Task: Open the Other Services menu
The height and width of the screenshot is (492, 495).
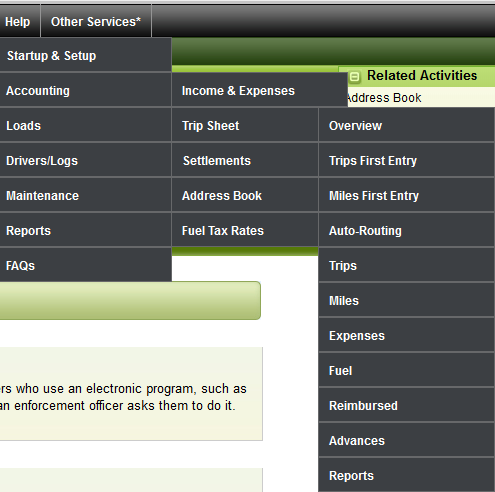Action: [96, 22]
